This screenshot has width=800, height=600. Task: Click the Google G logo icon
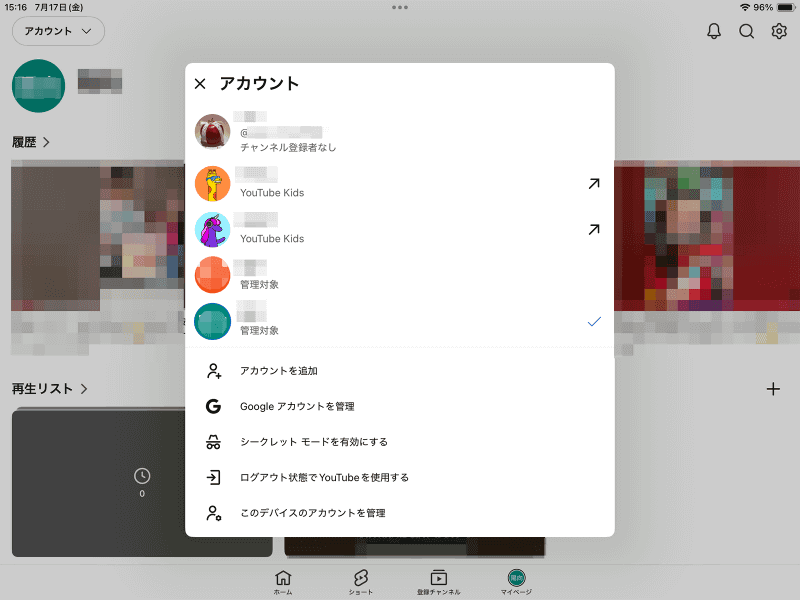213,406
